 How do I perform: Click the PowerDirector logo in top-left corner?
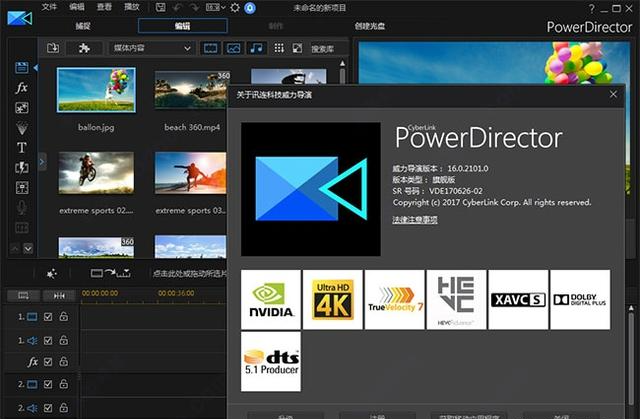[20, 18]
